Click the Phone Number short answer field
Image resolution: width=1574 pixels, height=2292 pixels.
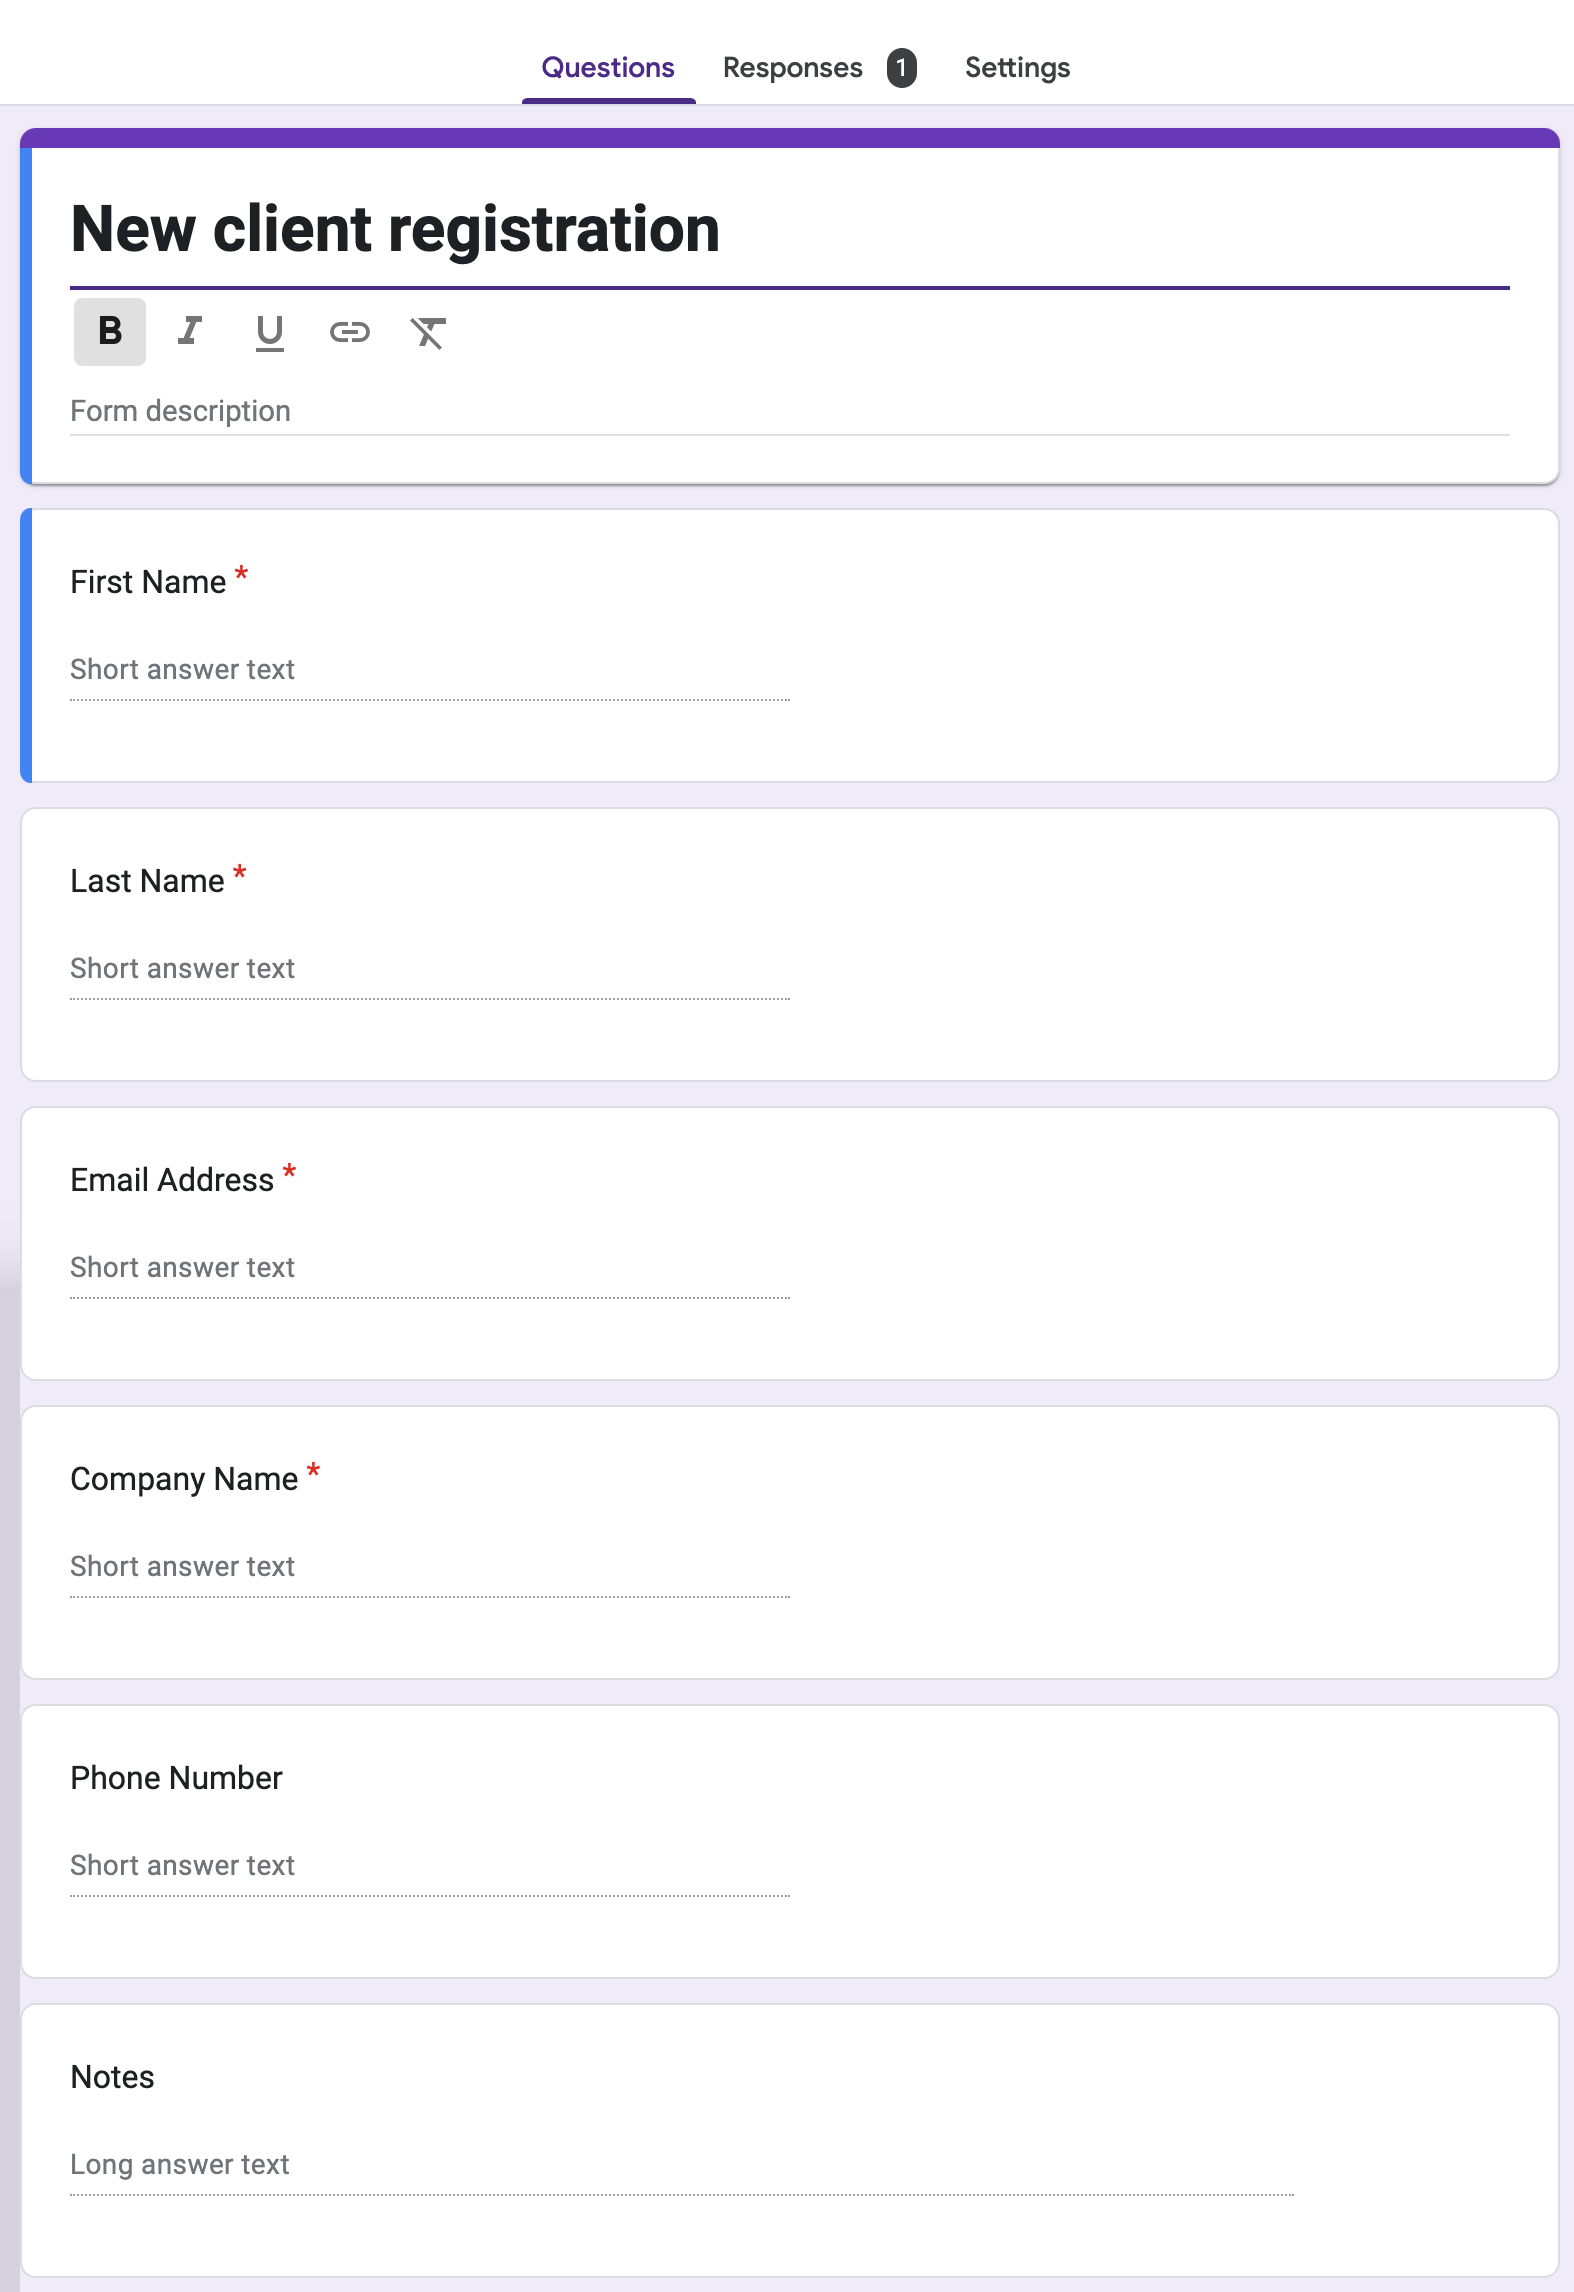click(430, 1866)
